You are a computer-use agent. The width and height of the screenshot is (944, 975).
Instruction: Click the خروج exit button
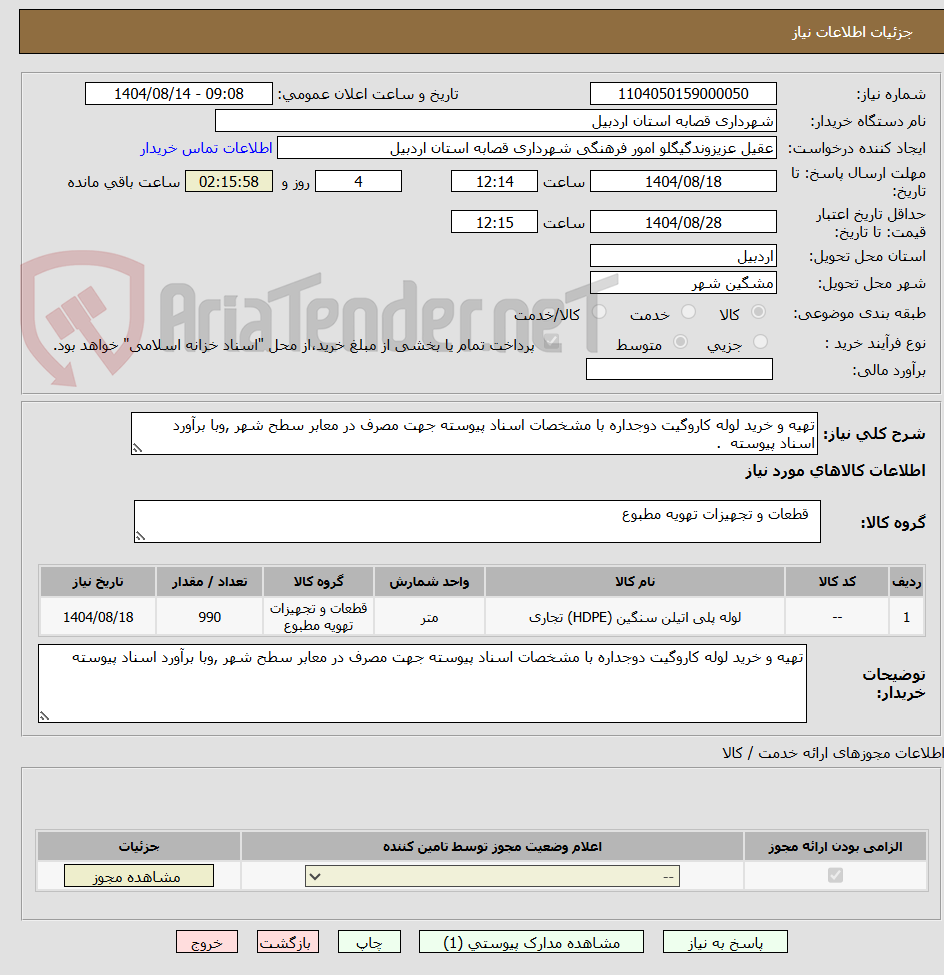pyautogui.click(x=207, y=942)
